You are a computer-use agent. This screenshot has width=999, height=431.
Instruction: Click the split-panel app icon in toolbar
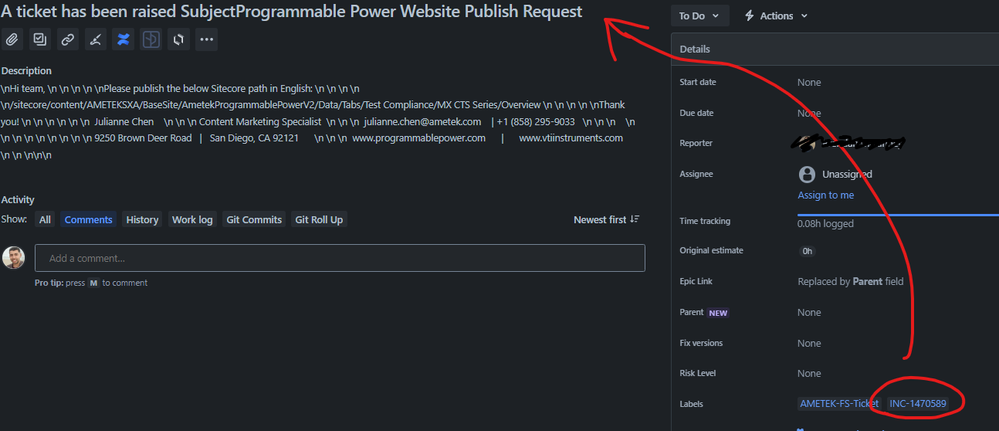pos(151,40)
